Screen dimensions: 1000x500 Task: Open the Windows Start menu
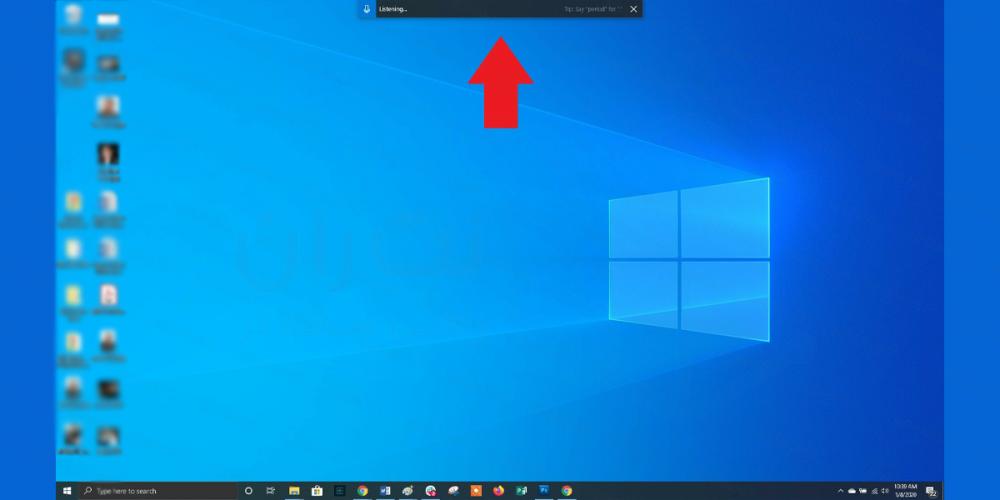pyautogui.click(x=68, y=491)
